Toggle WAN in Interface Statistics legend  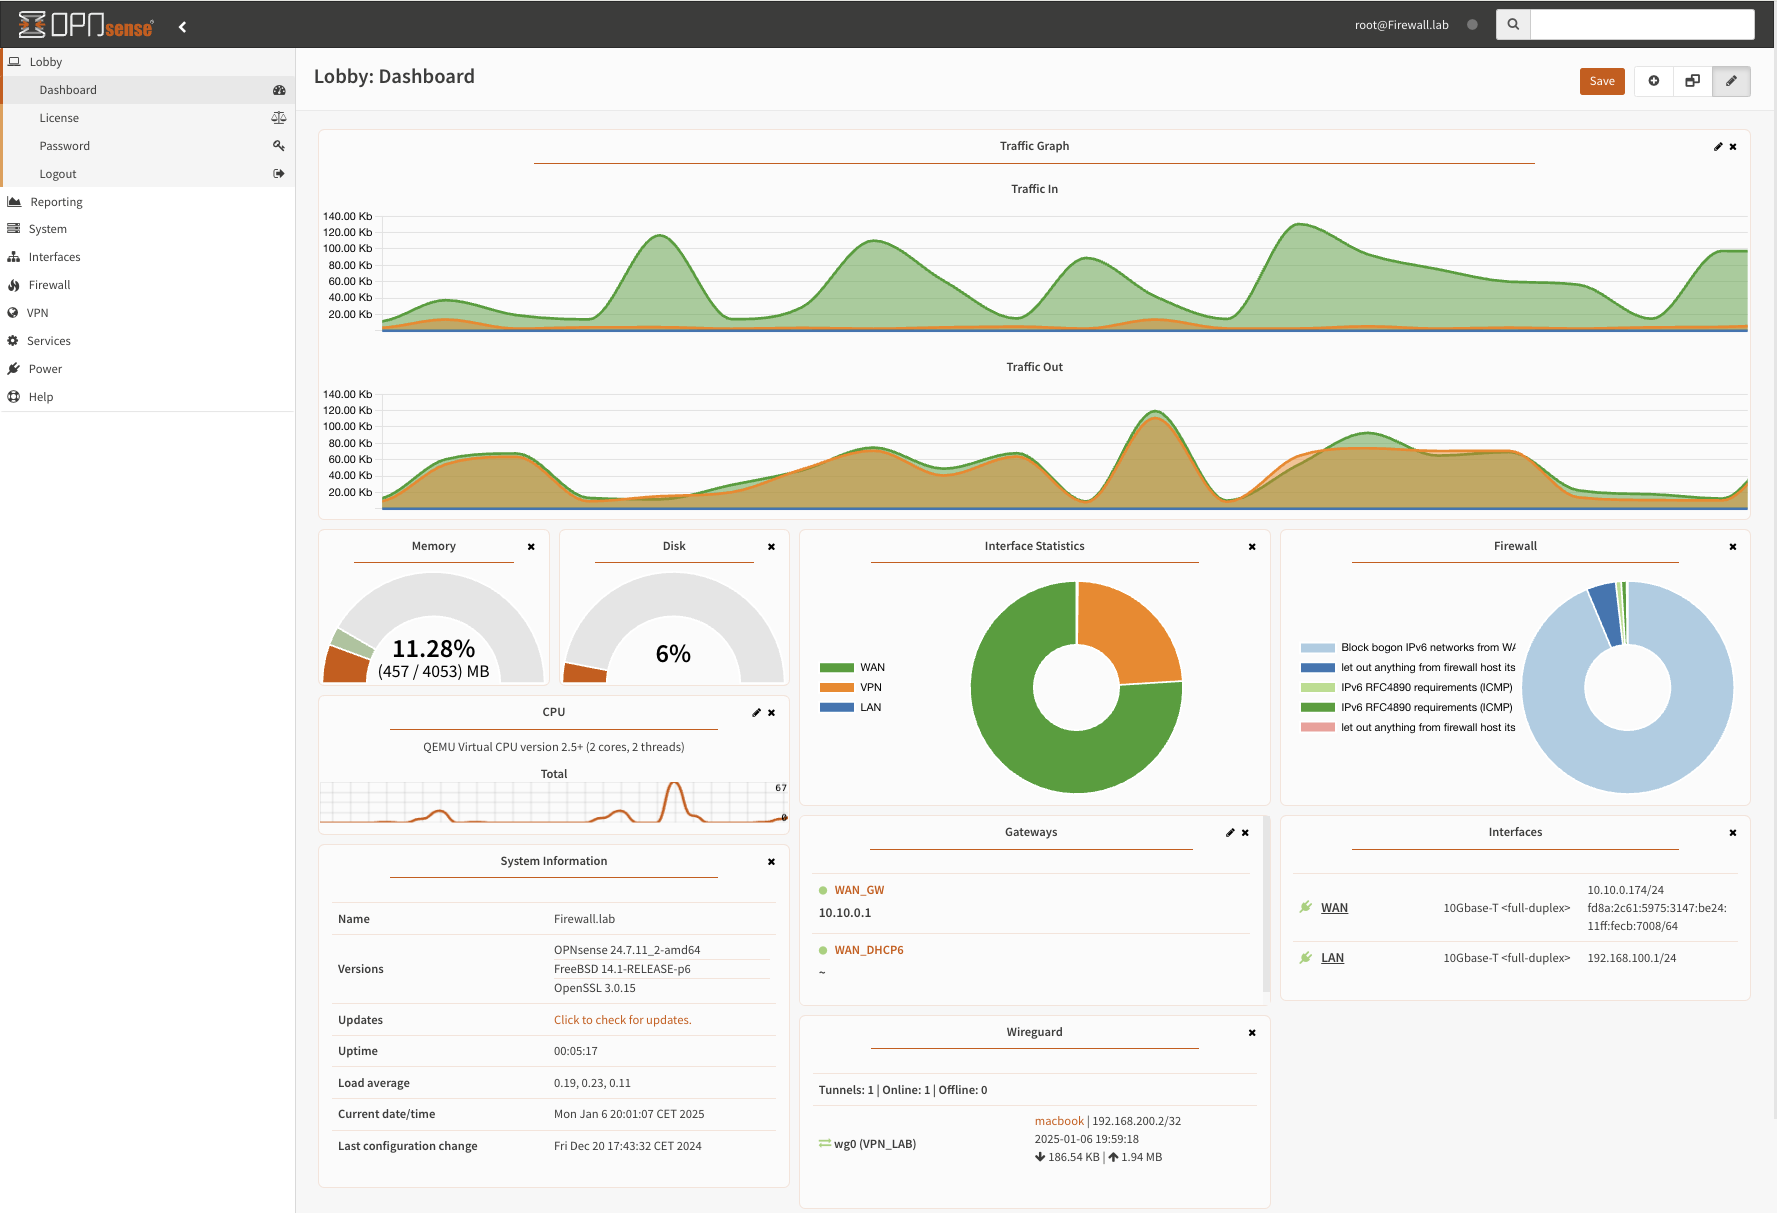(x=852, y=668)
